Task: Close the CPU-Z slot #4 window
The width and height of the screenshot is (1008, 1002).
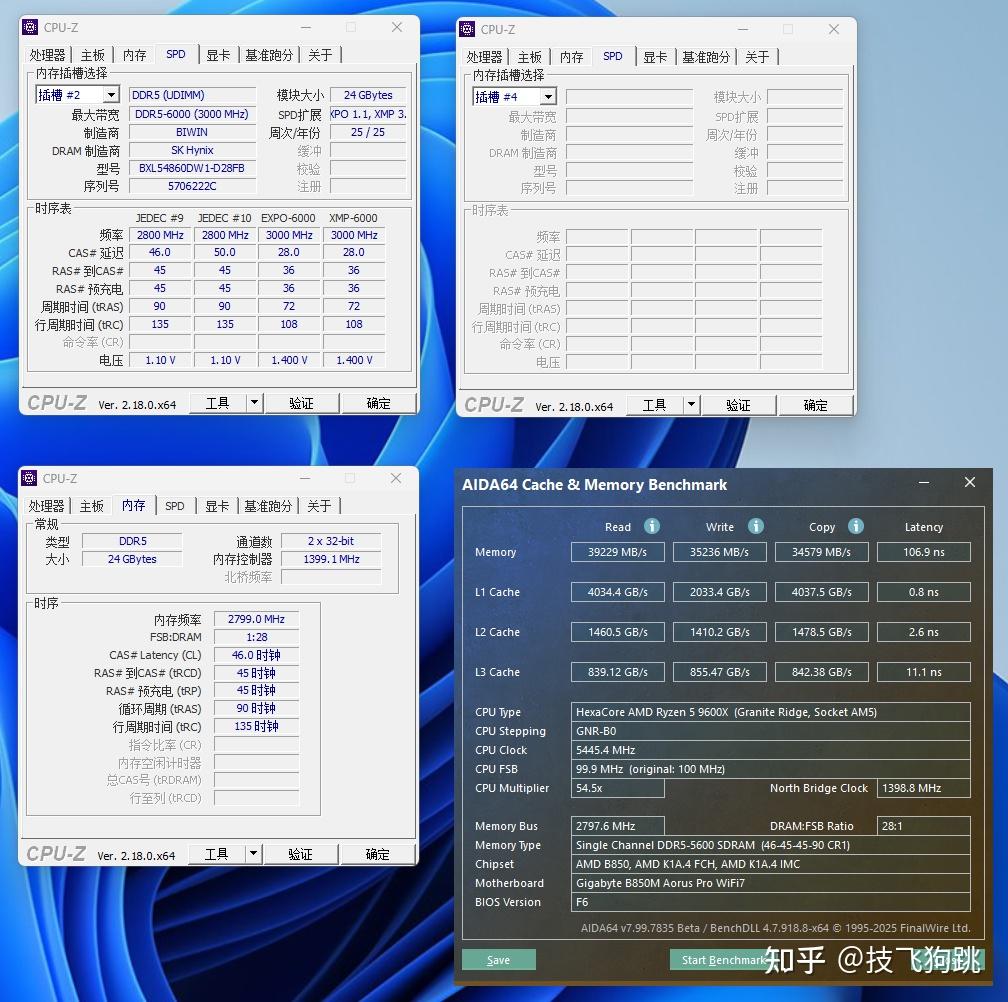Action: (834, 29)
